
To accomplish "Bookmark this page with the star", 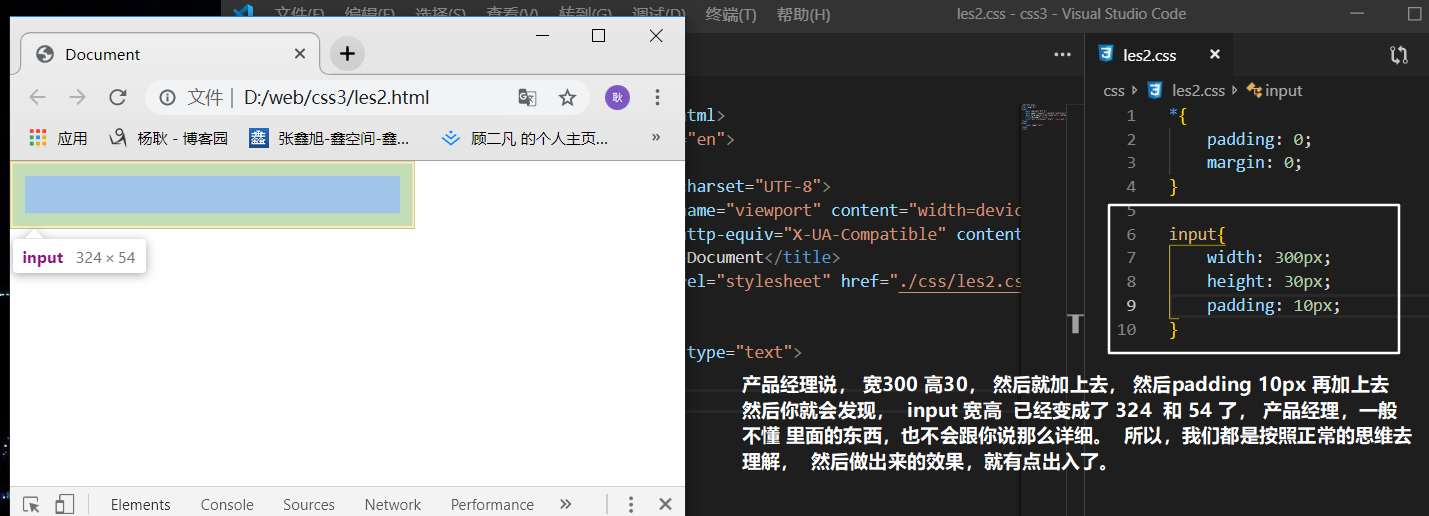I will 567,97.
